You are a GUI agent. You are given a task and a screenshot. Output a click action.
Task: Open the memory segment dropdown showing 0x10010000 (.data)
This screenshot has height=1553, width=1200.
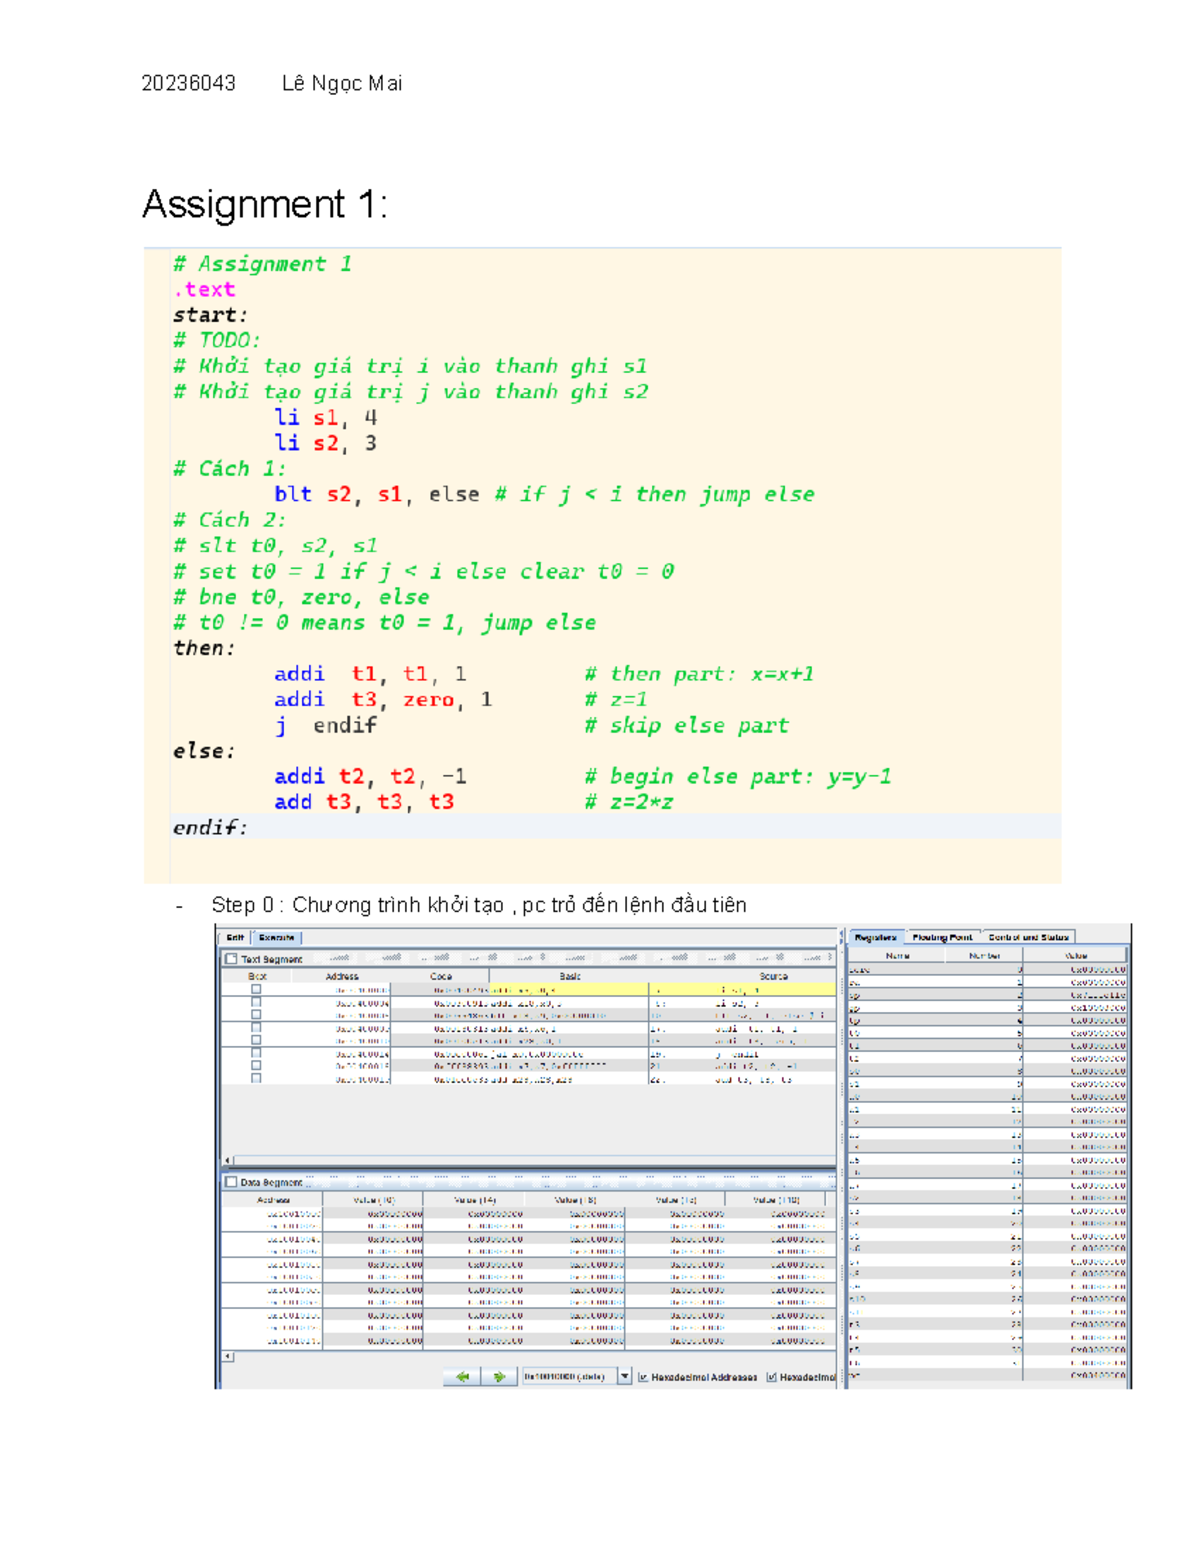pos(570,1376)
